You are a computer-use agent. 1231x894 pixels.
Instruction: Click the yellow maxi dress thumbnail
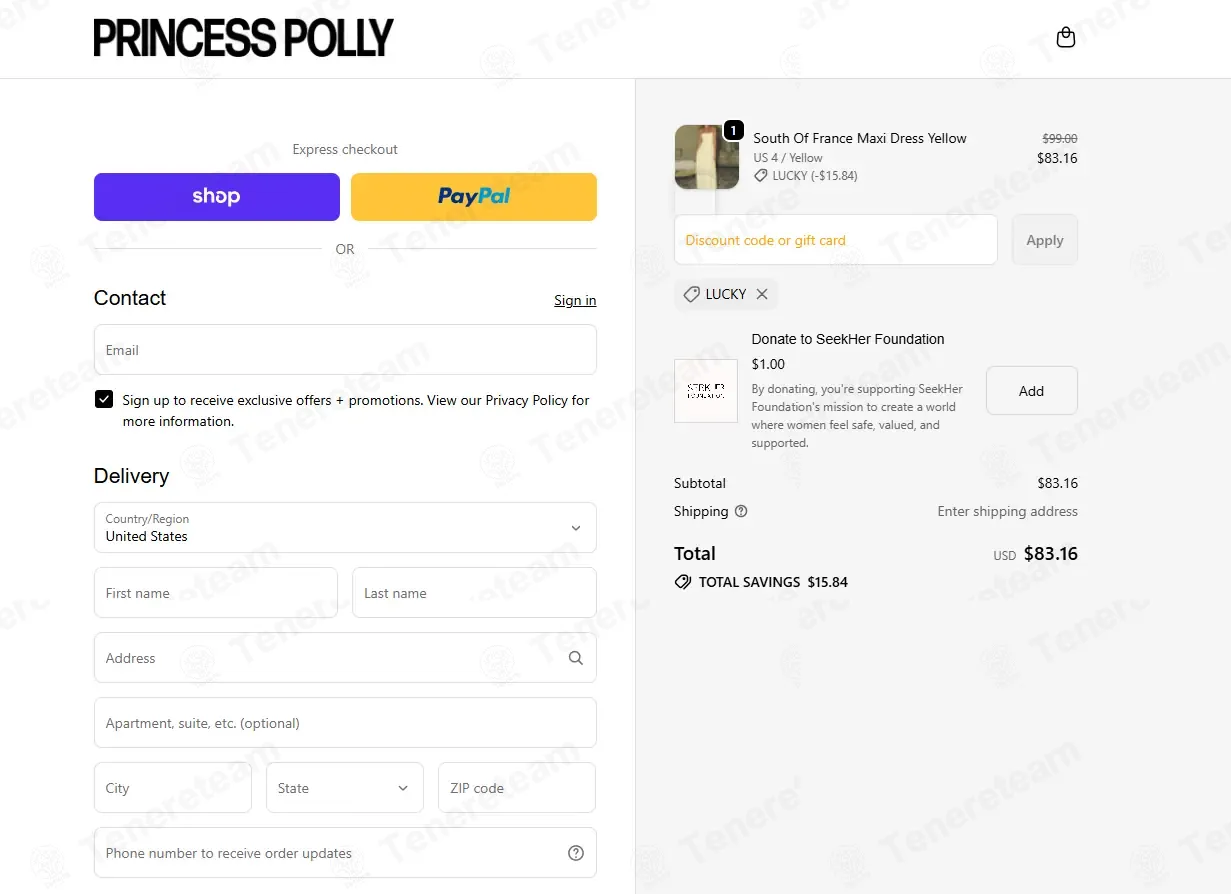(x=707, y=157)
